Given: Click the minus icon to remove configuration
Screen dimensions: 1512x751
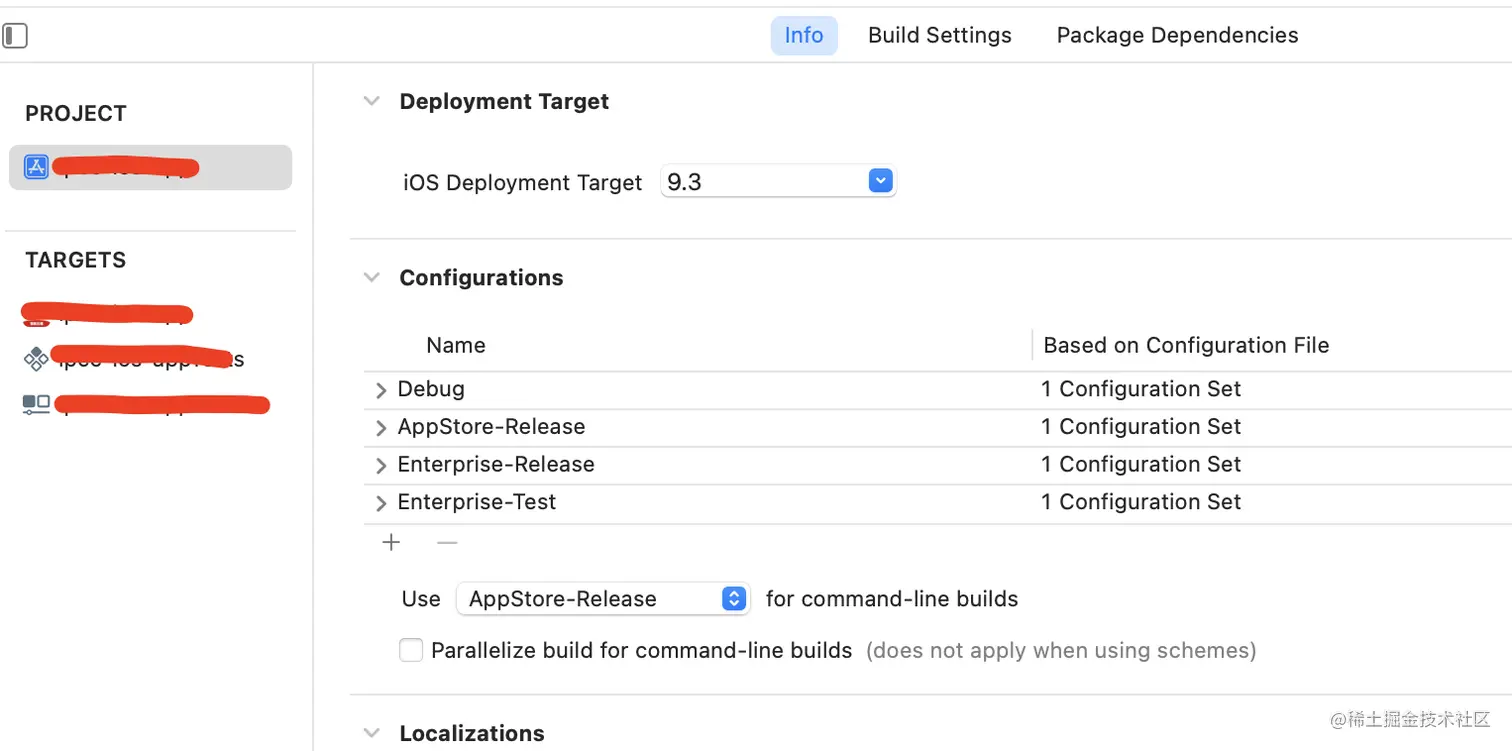Looking at the screenshot, I should click(x=447, y=542).
